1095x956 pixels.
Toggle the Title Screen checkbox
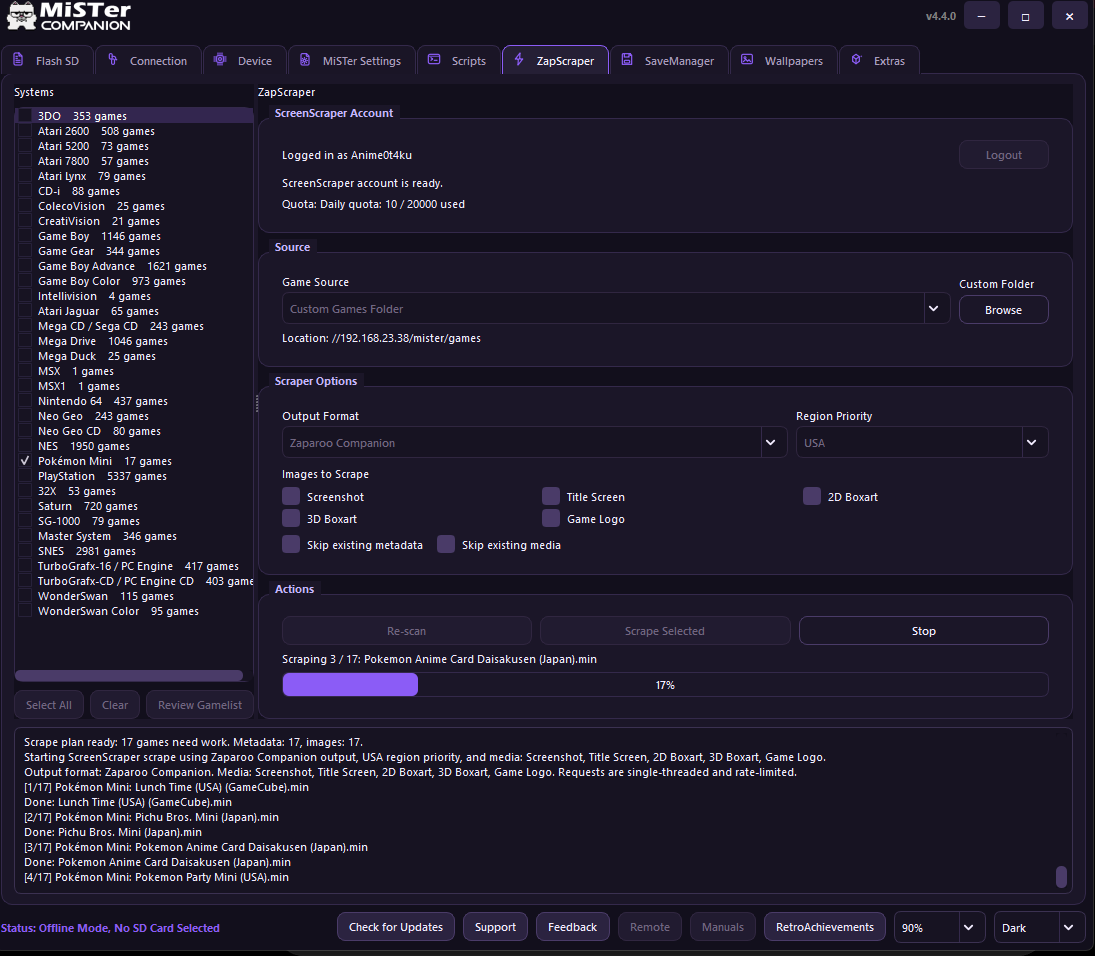pos(551,497)
